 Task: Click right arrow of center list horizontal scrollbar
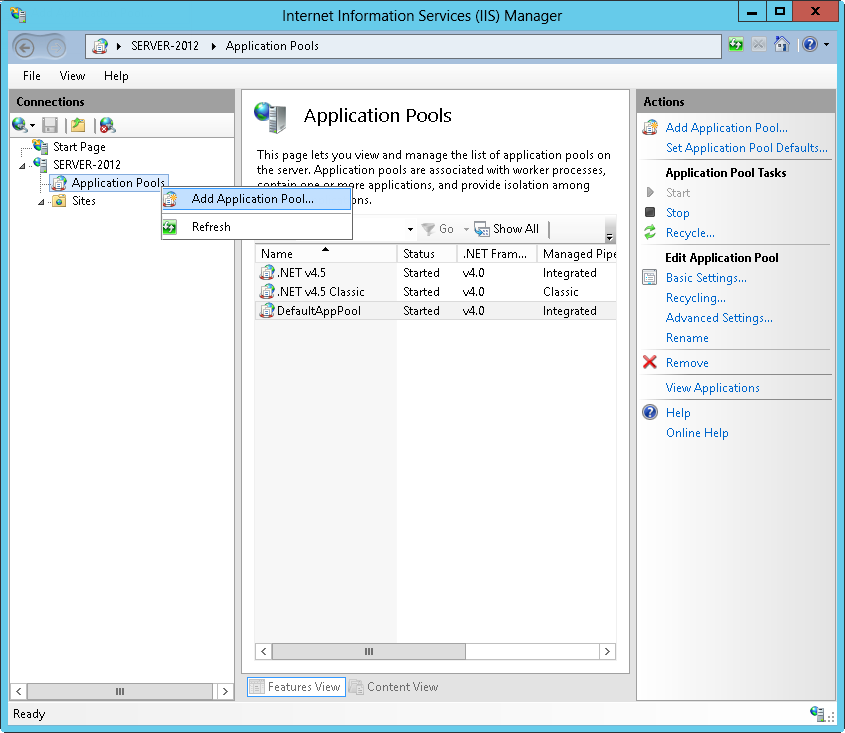click(x=607, y=651)
